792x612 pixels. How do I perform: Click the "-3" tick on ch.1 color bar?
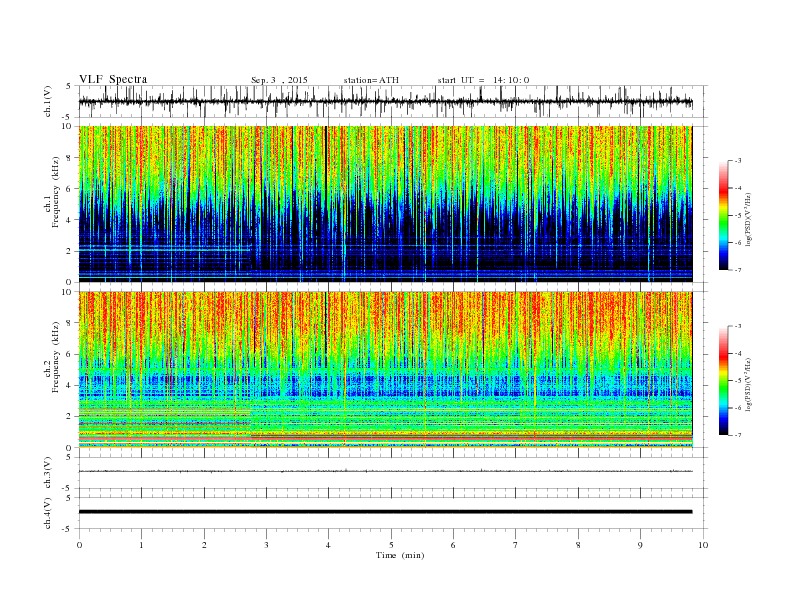point(738,161)
